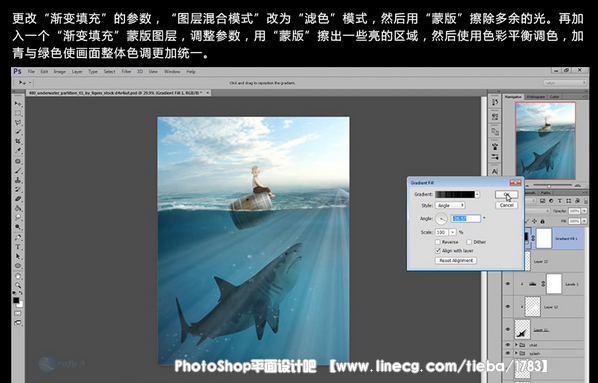Open the File menu
598x383 pixels.
coord(31,71)
